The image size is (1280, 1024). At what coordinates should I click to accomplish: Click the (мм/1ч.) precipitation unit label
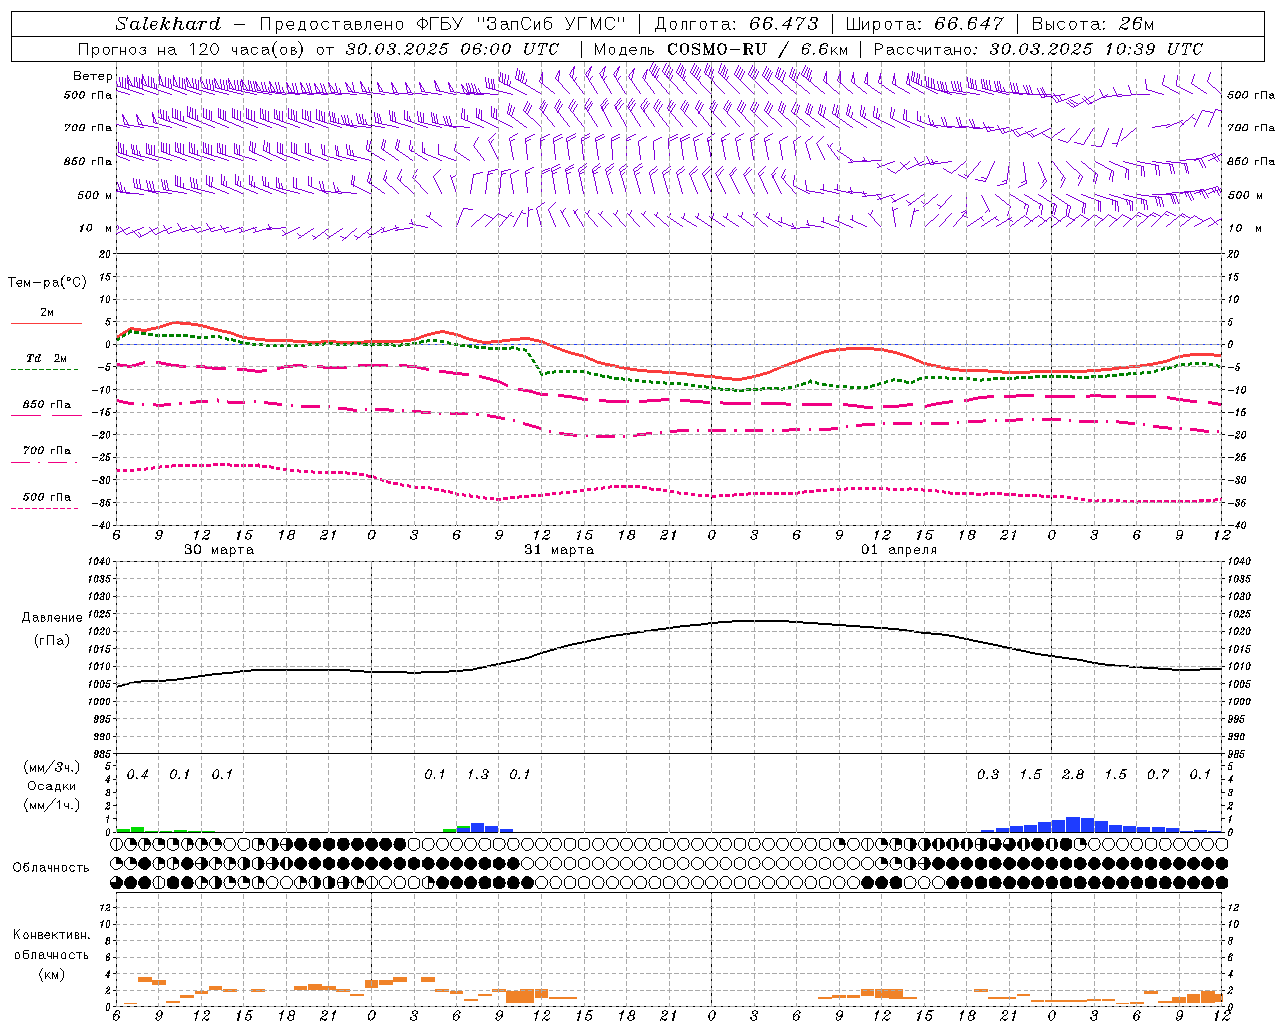coord(51,805)
